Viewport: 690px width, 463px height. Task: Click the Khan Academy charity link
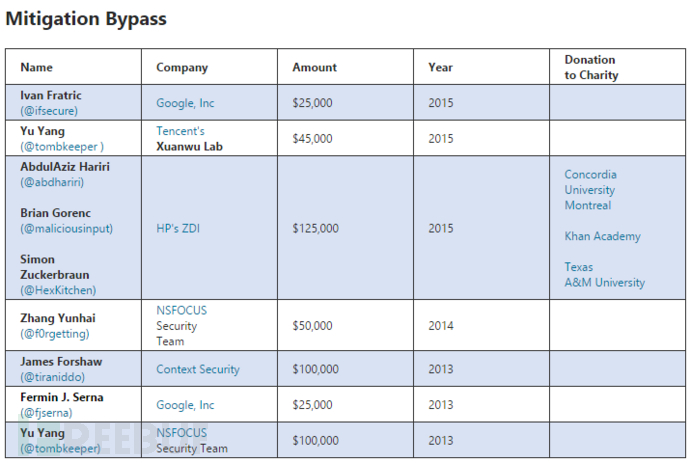(602, 237)
